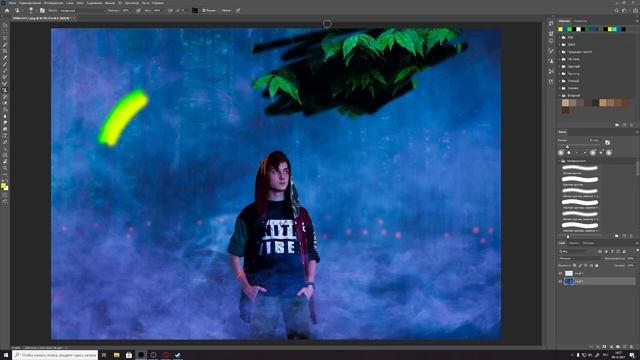This screenshot has height=360, width=640.
Task: Select the Lasso tool
Action: tap(5, 38)
